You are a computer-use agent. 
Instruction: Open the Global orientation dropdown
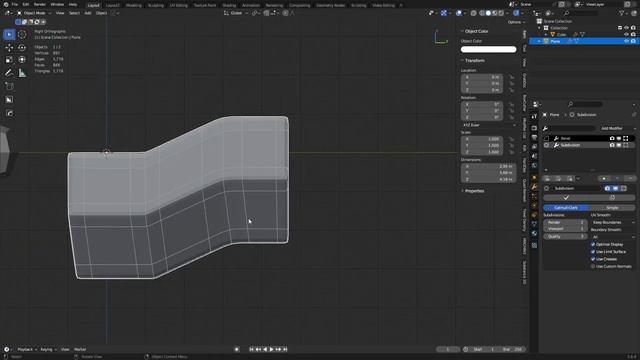[x=236, y=13]
